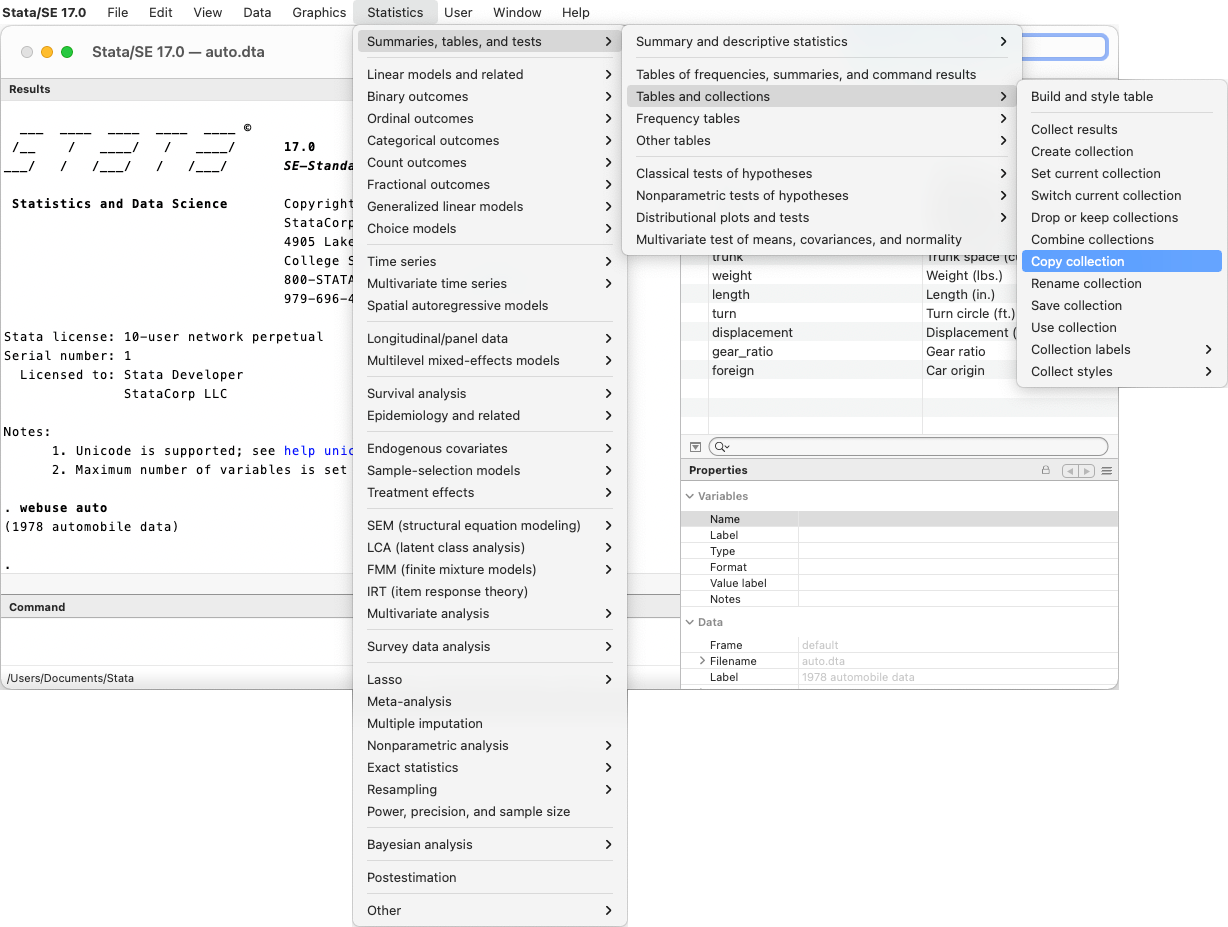1228x927 pixels.
Task: Click the magnifier in variables search field
Action: tap(722, 447)
